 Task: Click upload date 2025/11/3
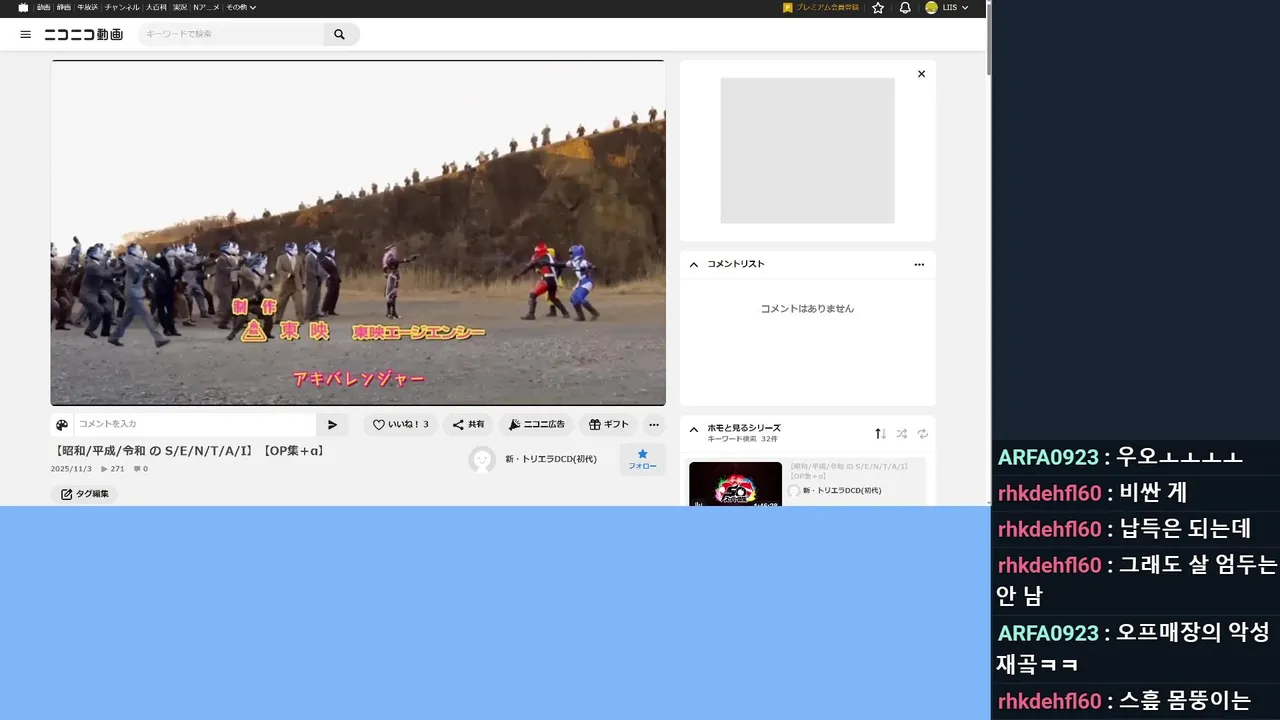click(71, 468)
